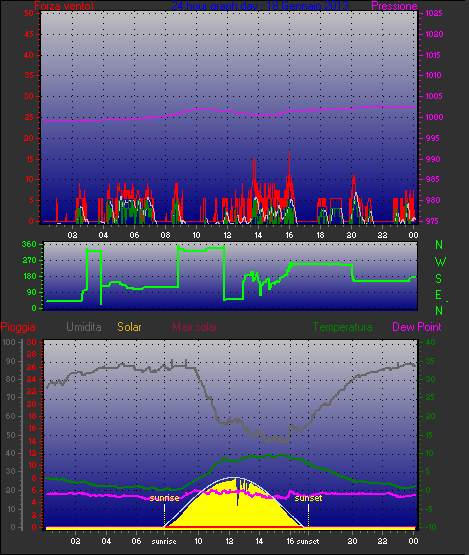Screen dimensions: 469x555
Task: Click the "975" pressure axis value
Action: click(x=433, y=221)
